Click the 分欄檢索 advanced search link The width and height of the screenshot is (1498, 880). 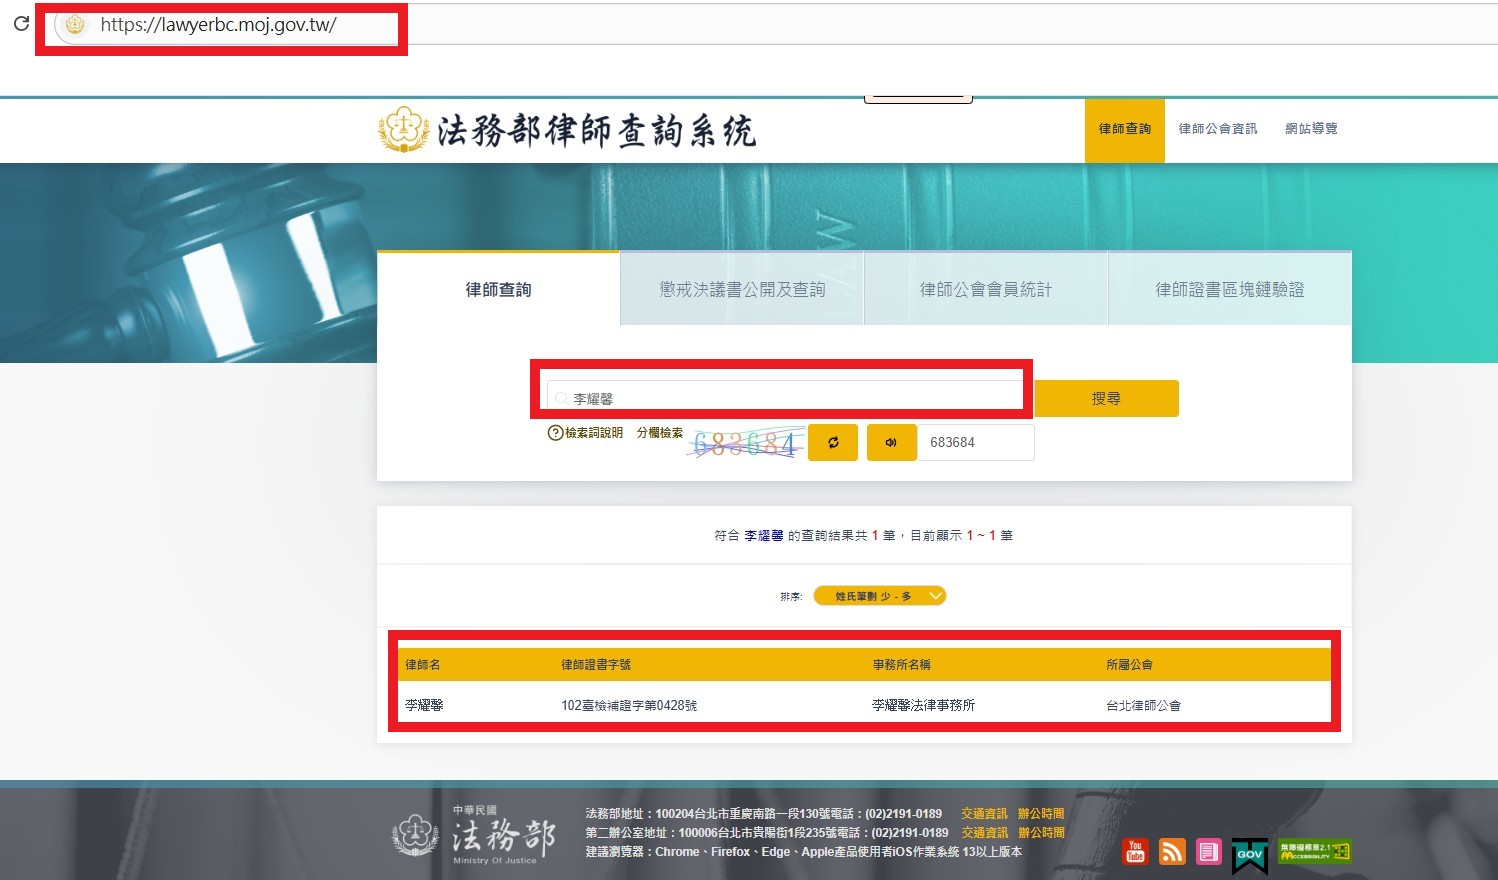[660, 433]
